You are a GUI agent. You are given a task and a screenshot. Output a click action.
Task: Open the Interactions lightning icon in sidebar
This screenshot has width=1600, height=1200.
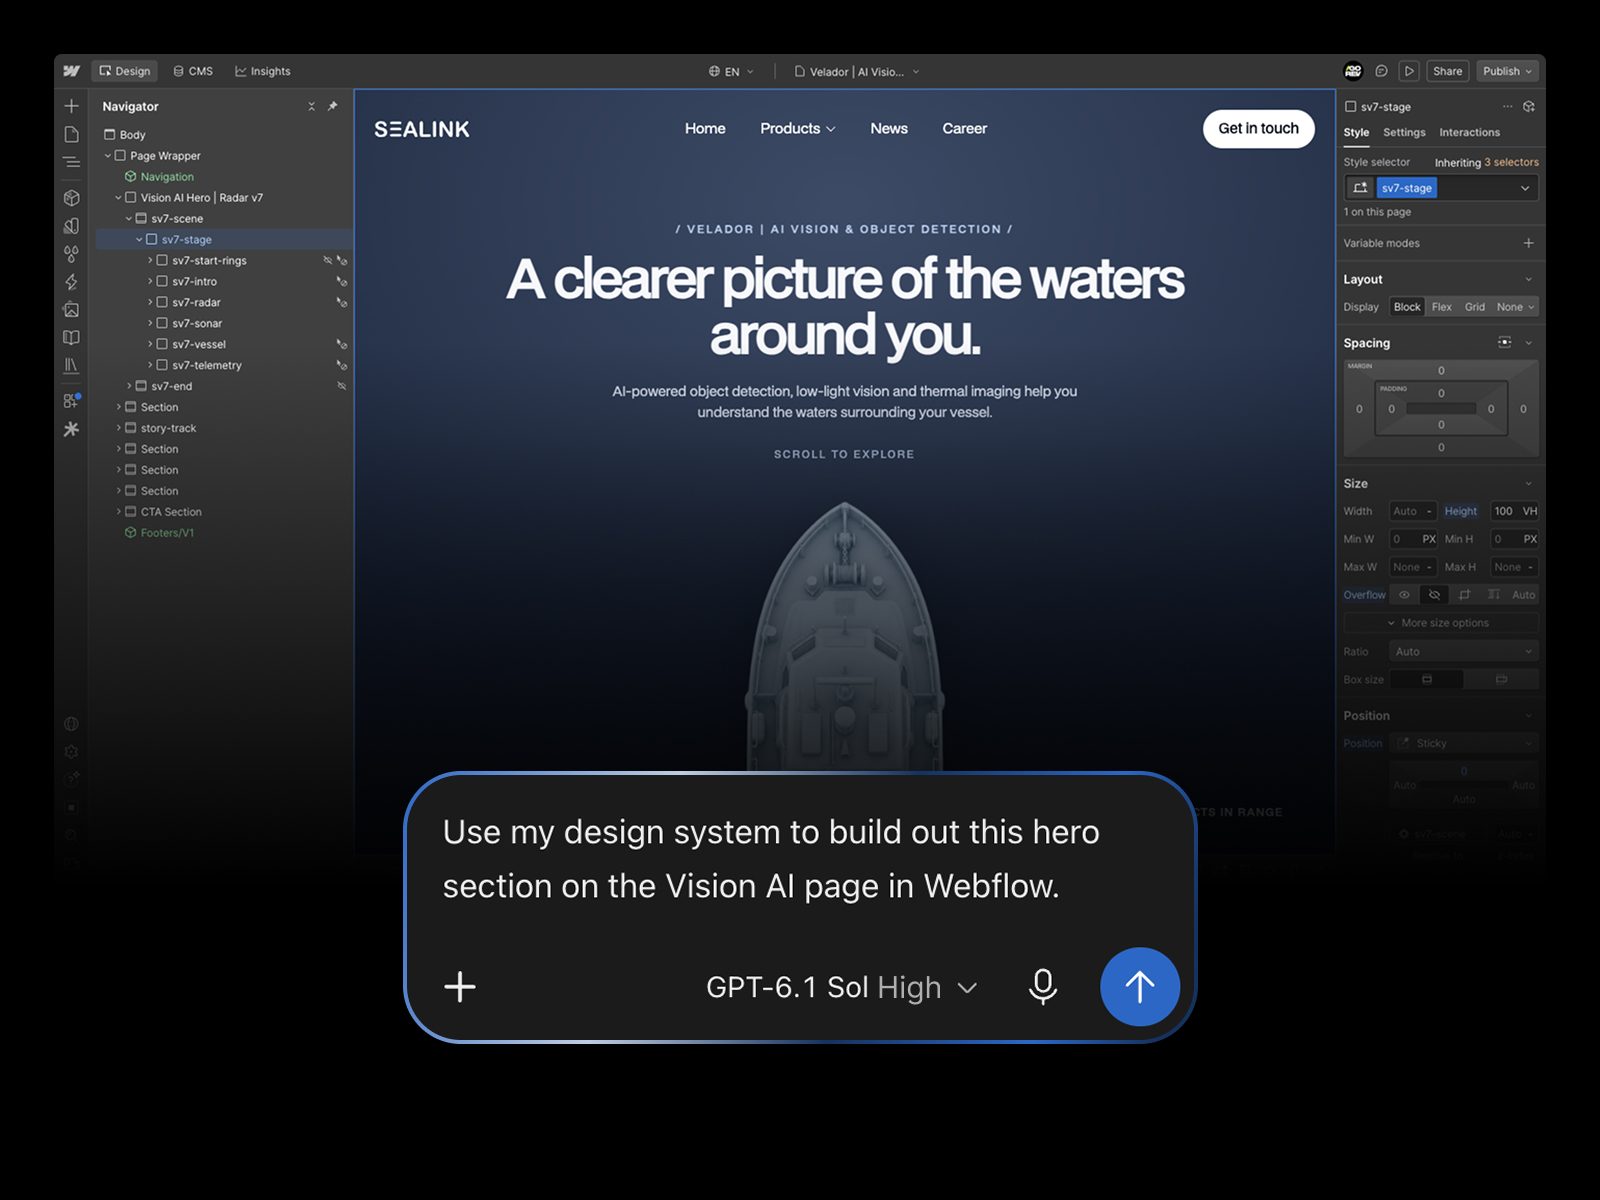(71, 282)
